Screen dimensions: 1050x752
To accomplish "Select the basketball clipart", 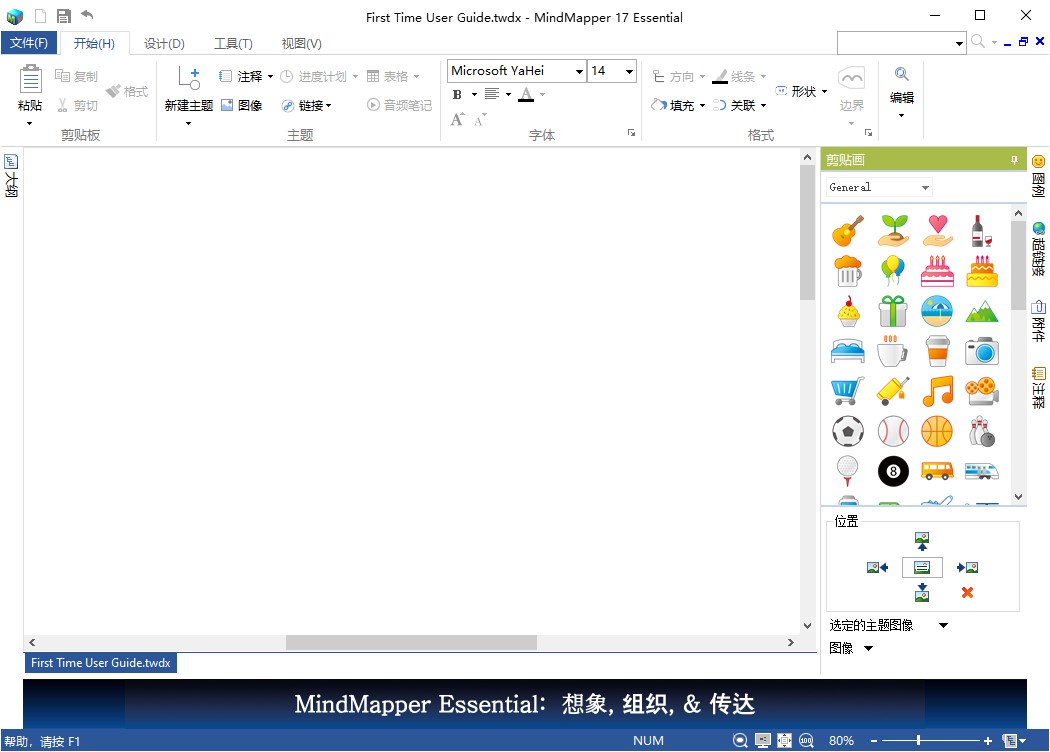I will pyautogui.click(x=937, y=431).
